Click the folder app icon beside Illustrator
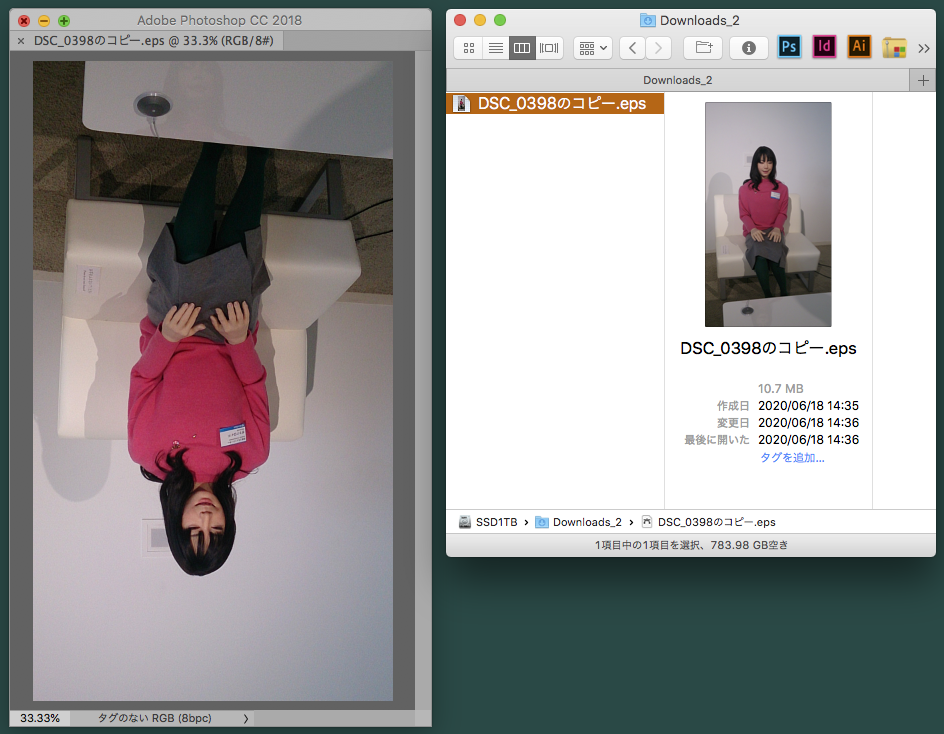944x734 pixels. pyautogui.click(x=894, y=48)
